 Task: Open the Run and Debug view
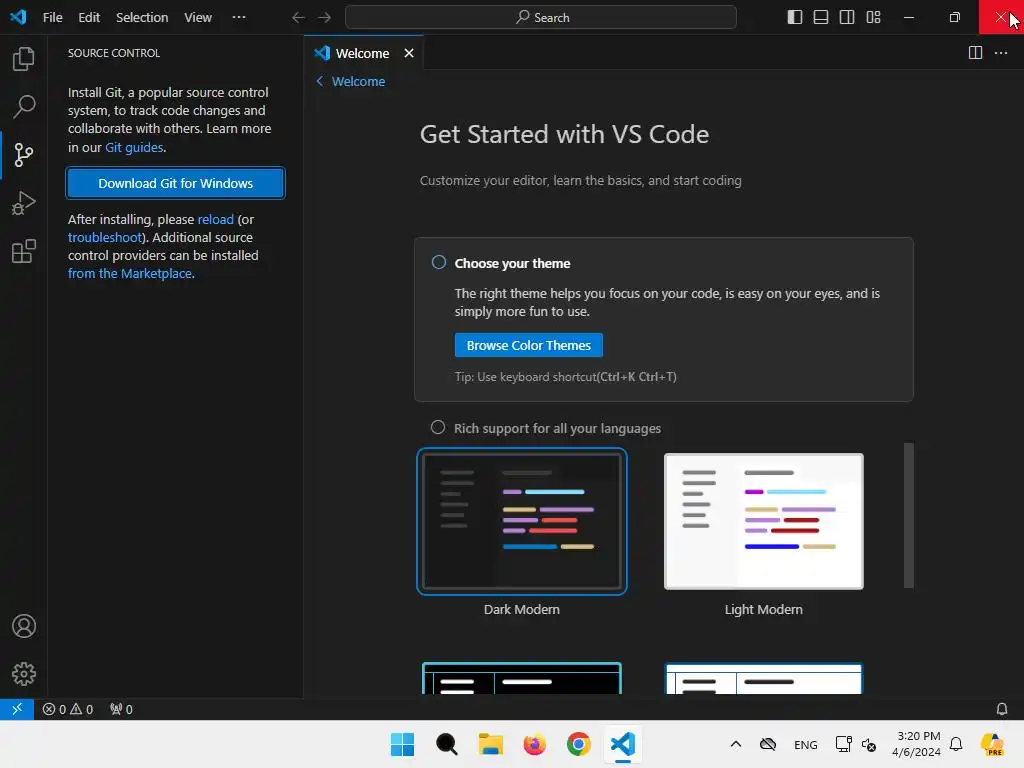[24, 203]
